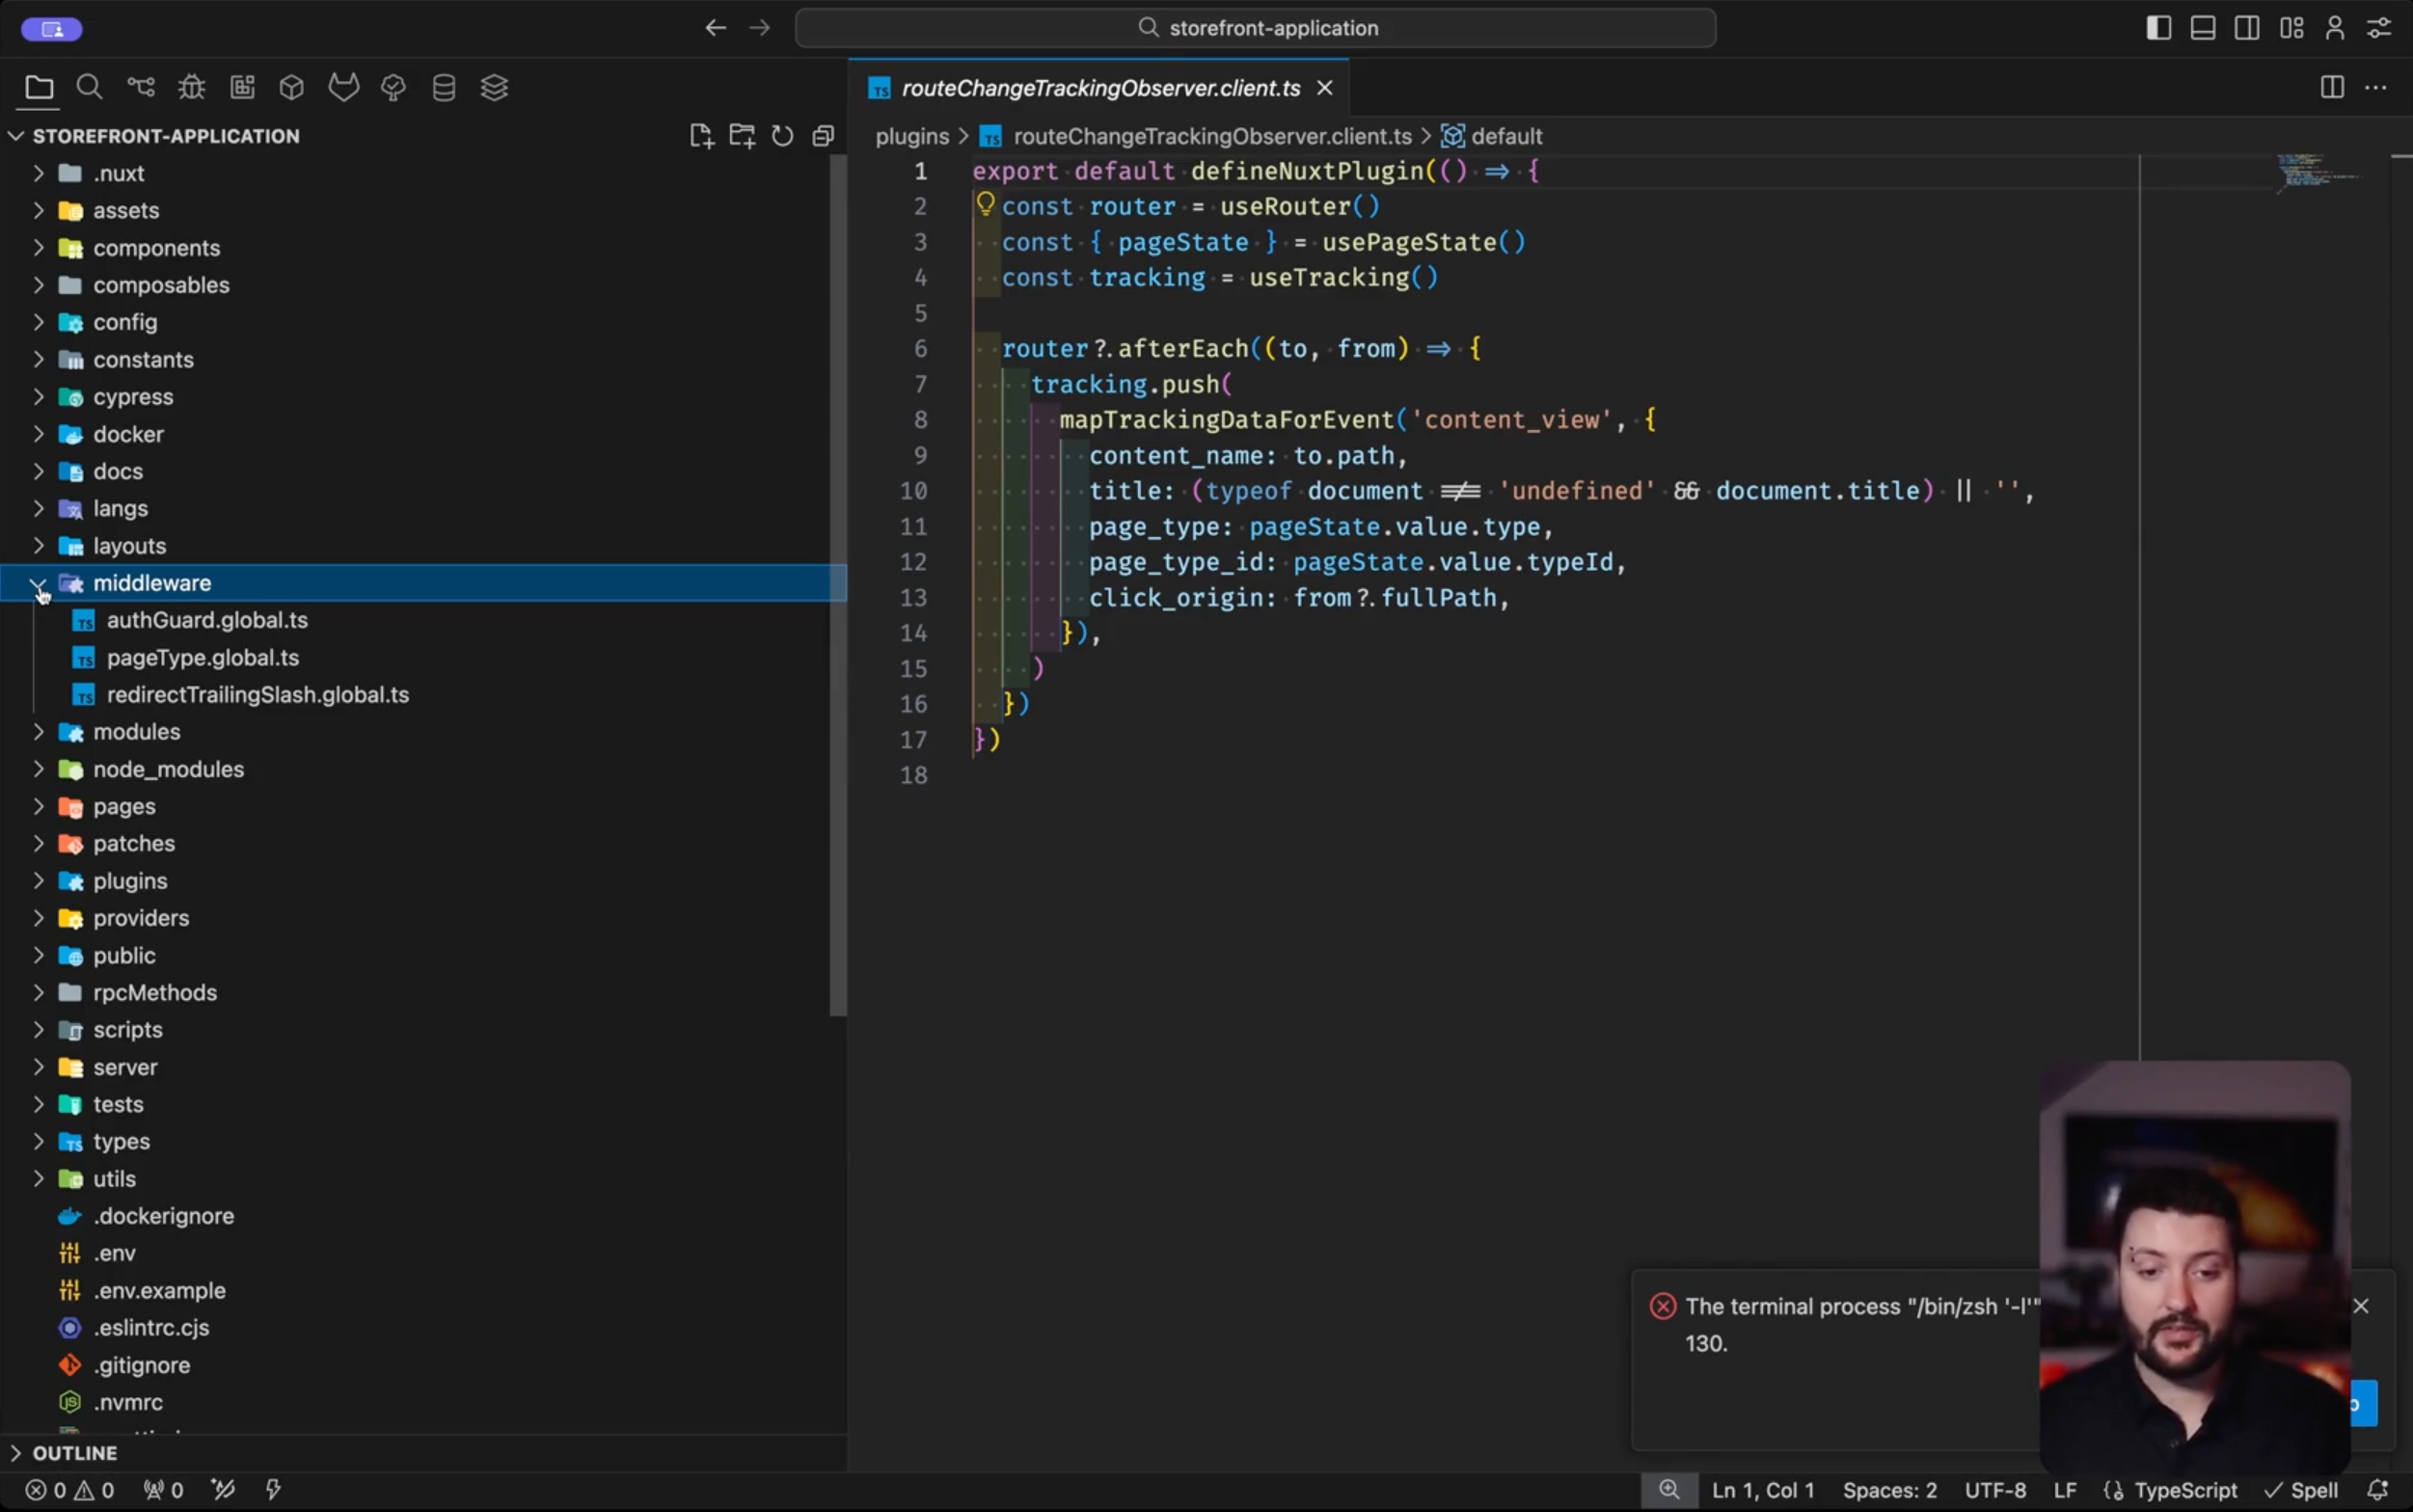Open the Run and Debug view icon

pyautogui.click(x=191, y=88)
